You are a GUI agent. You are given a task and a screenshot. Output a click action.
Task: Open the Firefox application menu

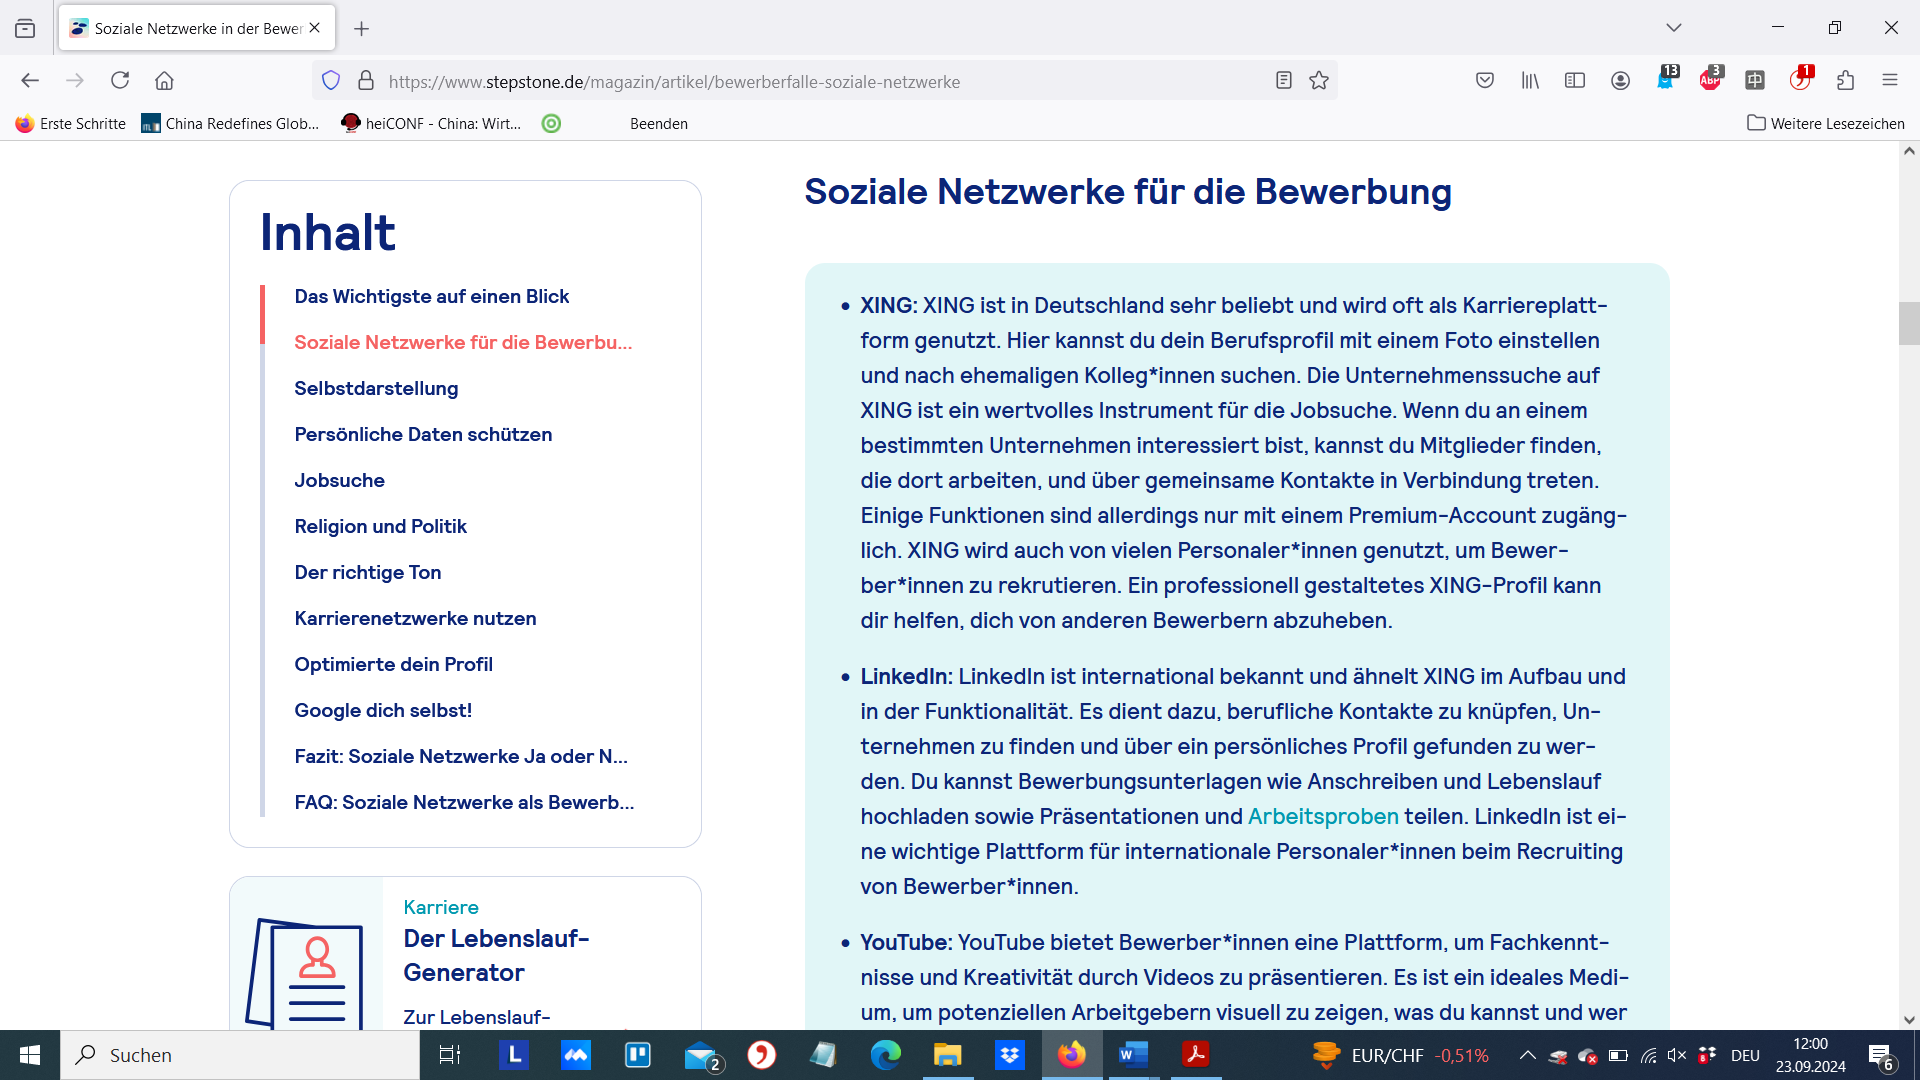pyautogui.click(x=1890, y=81)
